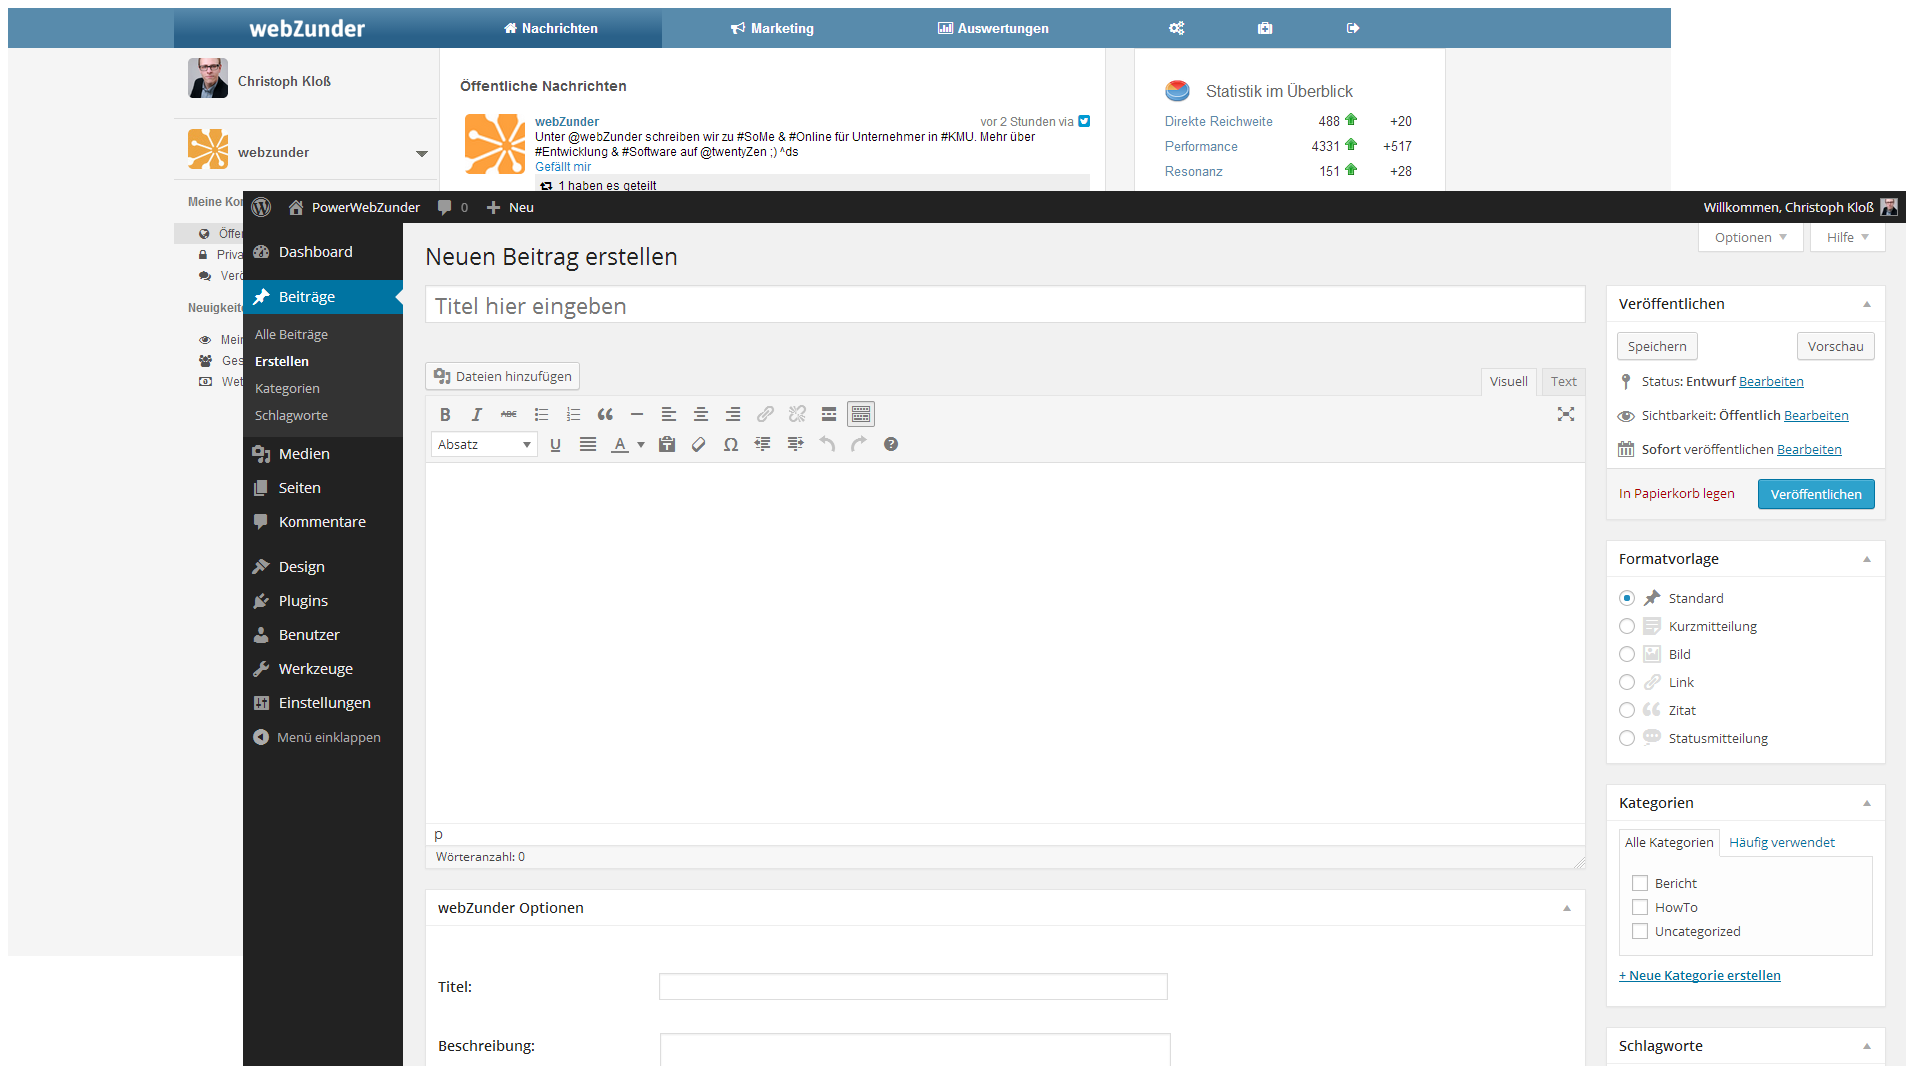The width and height of the screenshot is (1920, 1080).
Task: Center-align the text
Action: (x=701, y=414)
